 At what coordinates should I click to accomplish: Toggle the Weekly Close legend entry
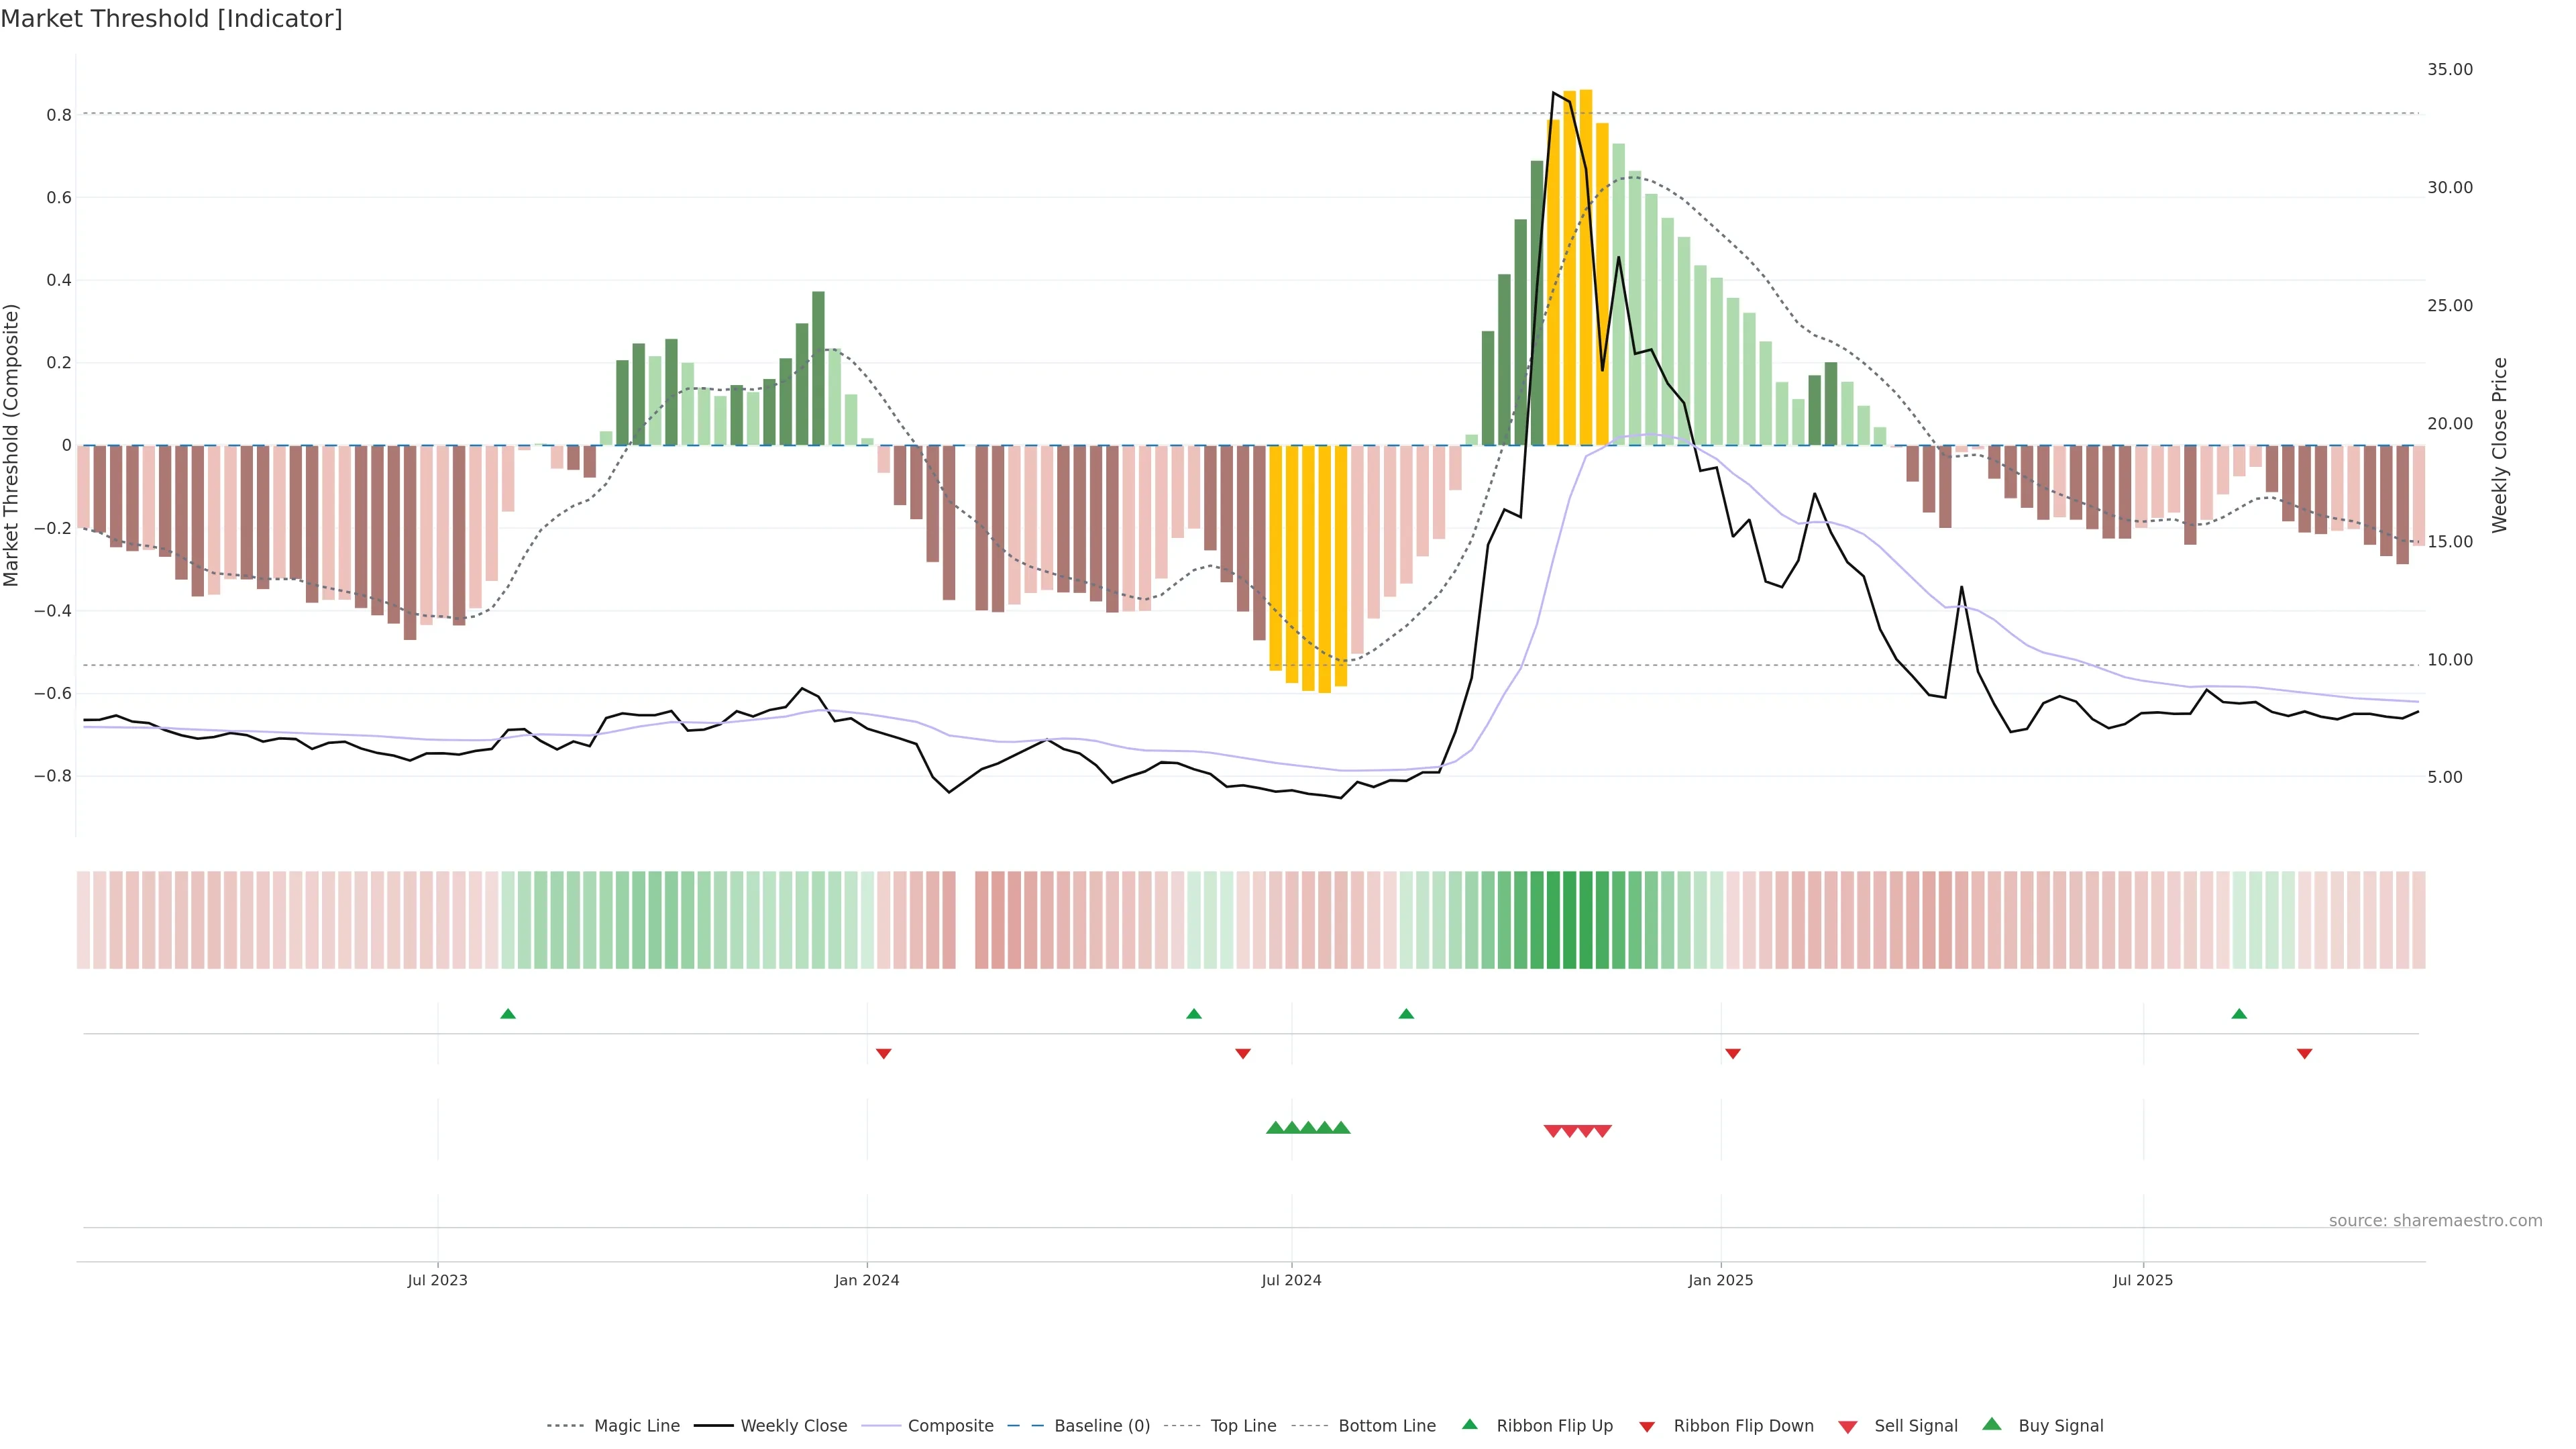[x=793, y=1426]
